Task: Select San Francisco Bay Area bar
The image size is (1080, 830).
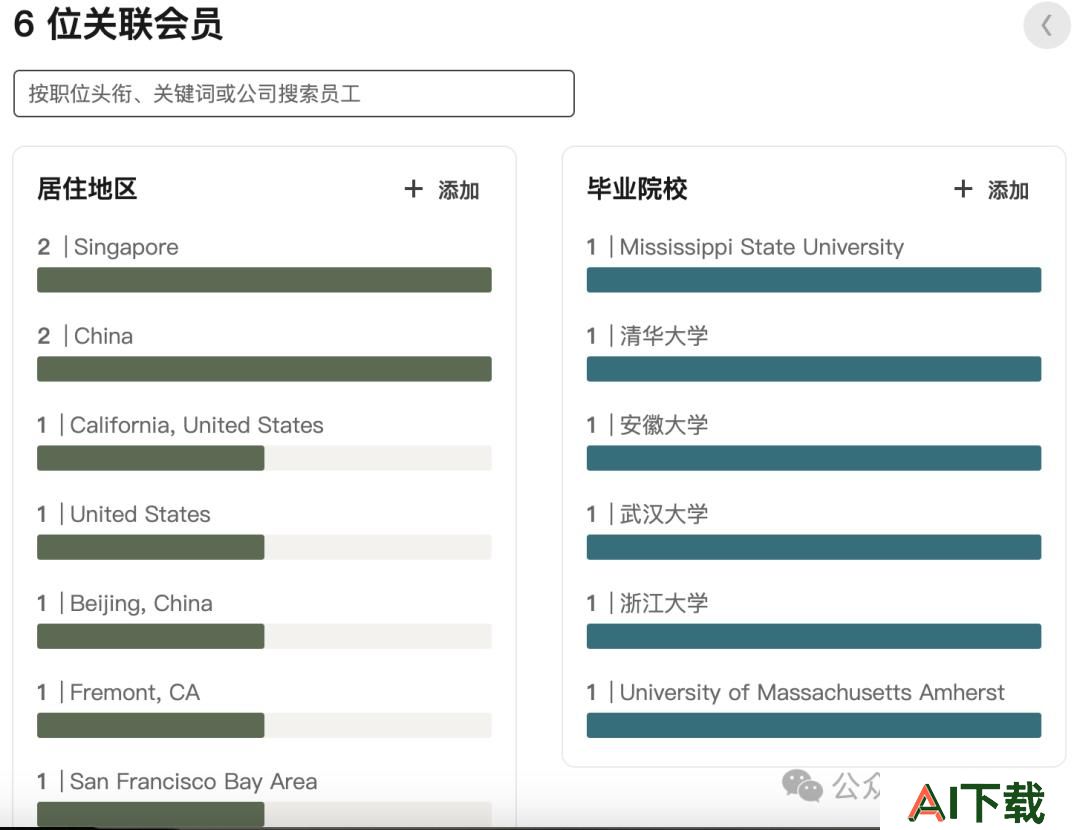Action: click(x=264, y=814)
